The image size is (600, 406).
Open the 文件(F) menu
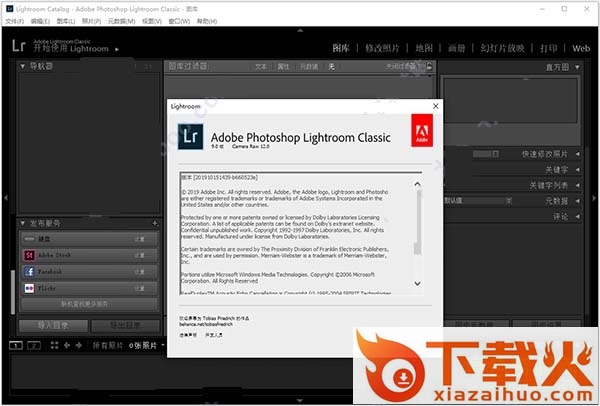point(15,20)
